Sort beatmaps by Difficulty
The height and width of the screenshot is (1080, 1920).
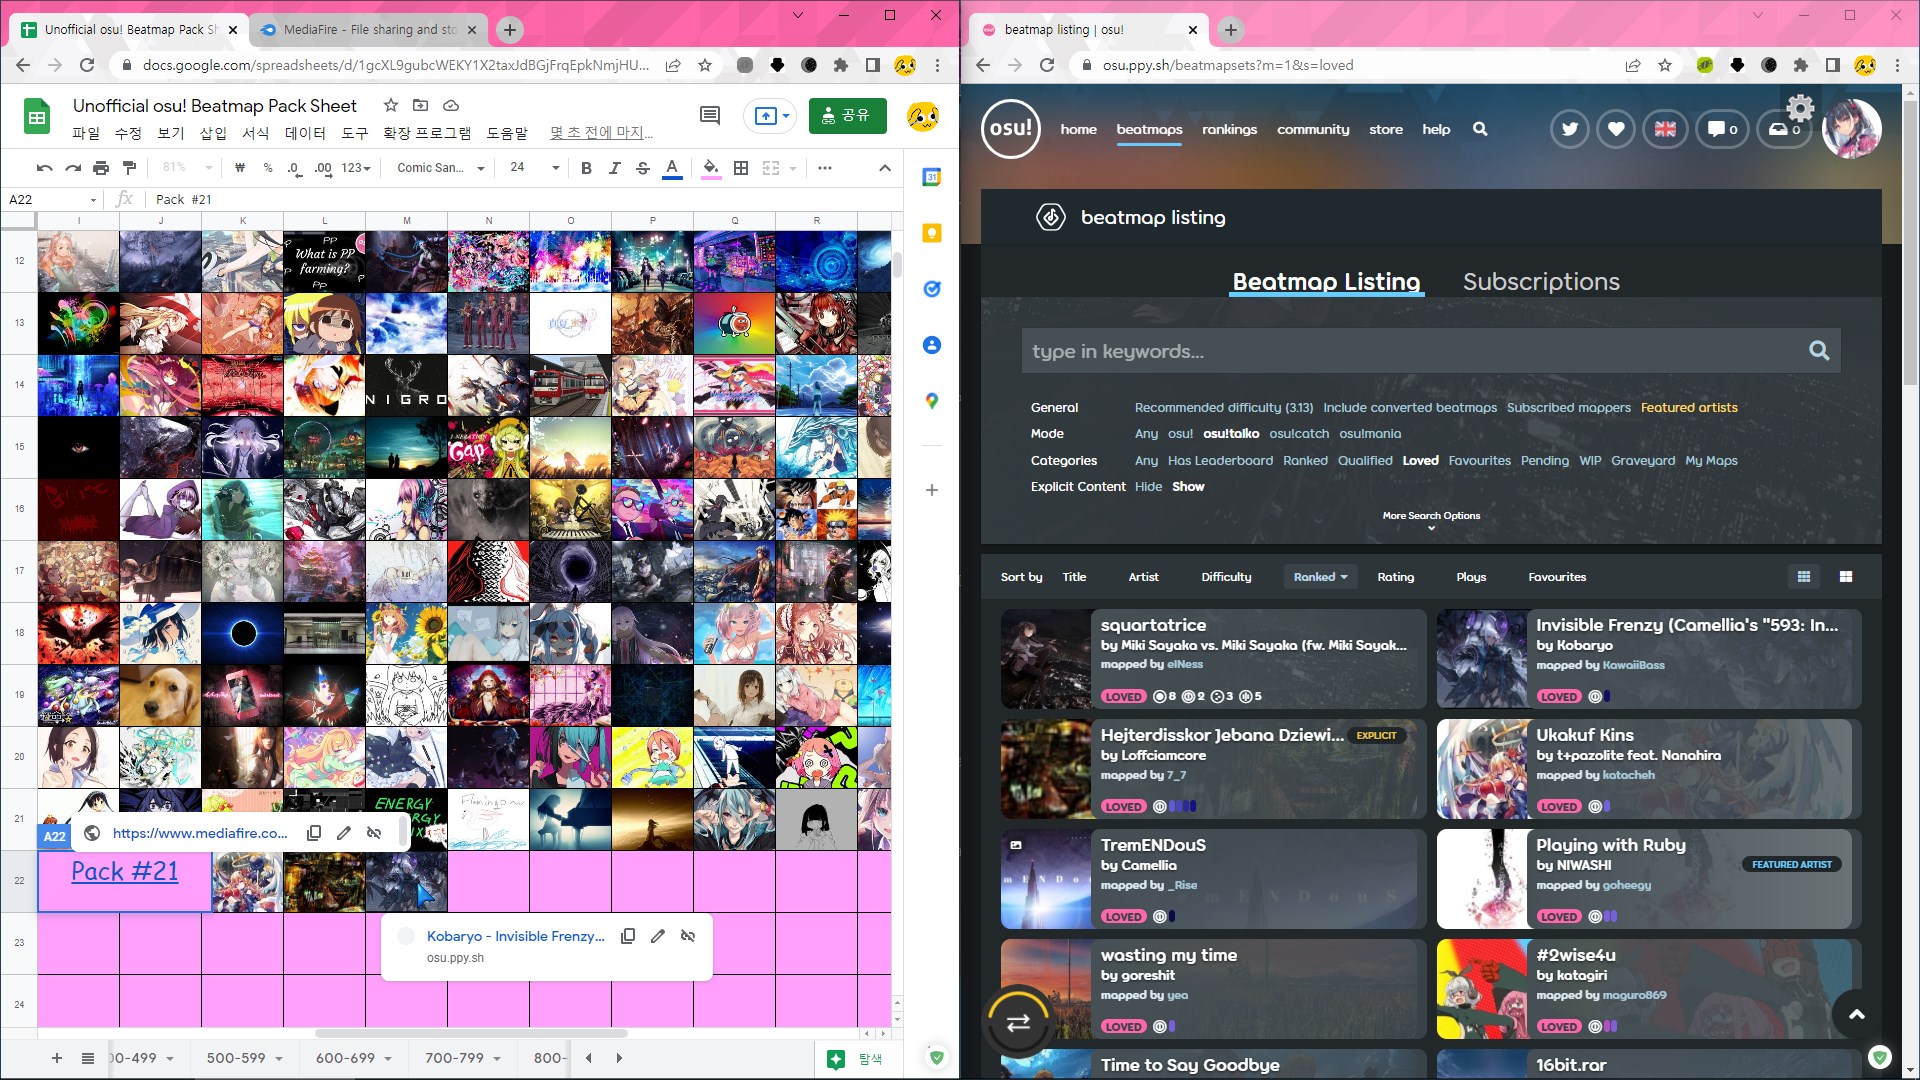pyautogui.click(x=1226, y=577)
